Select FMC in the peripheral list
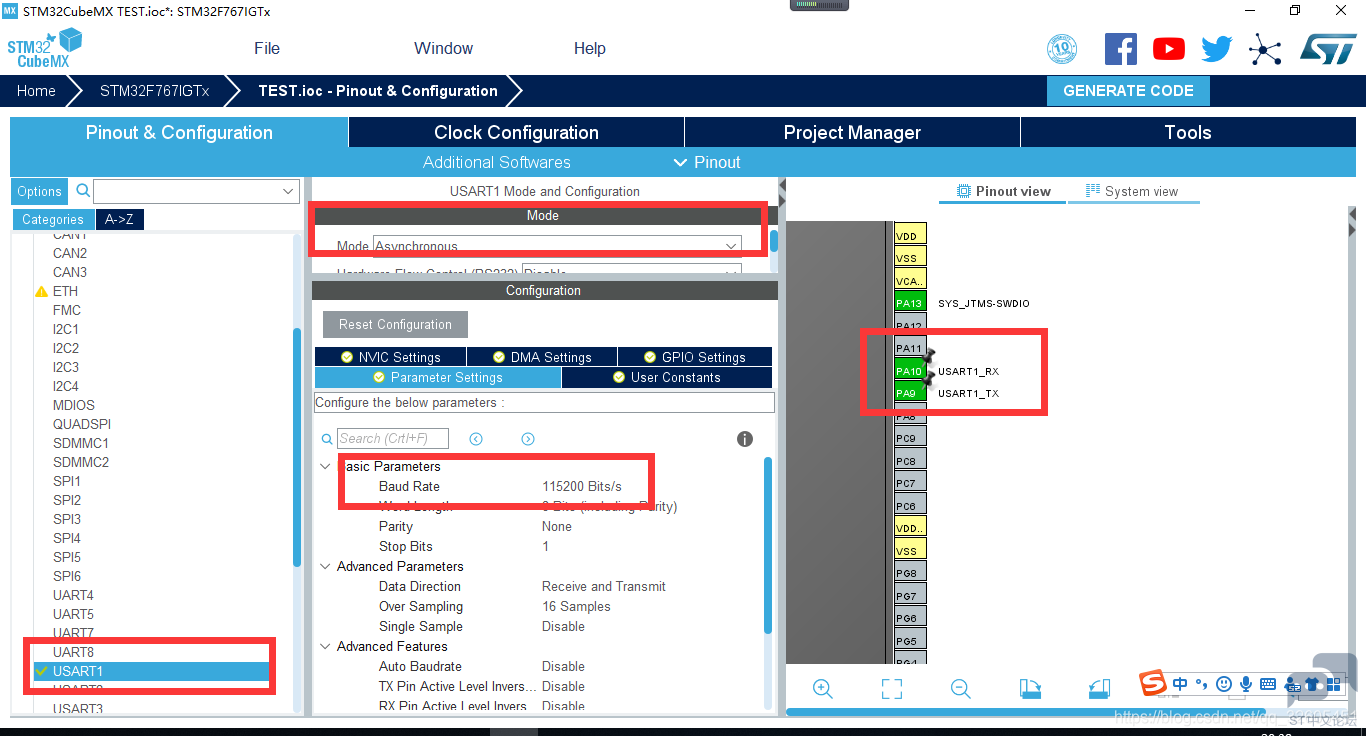 coord(67,310)
